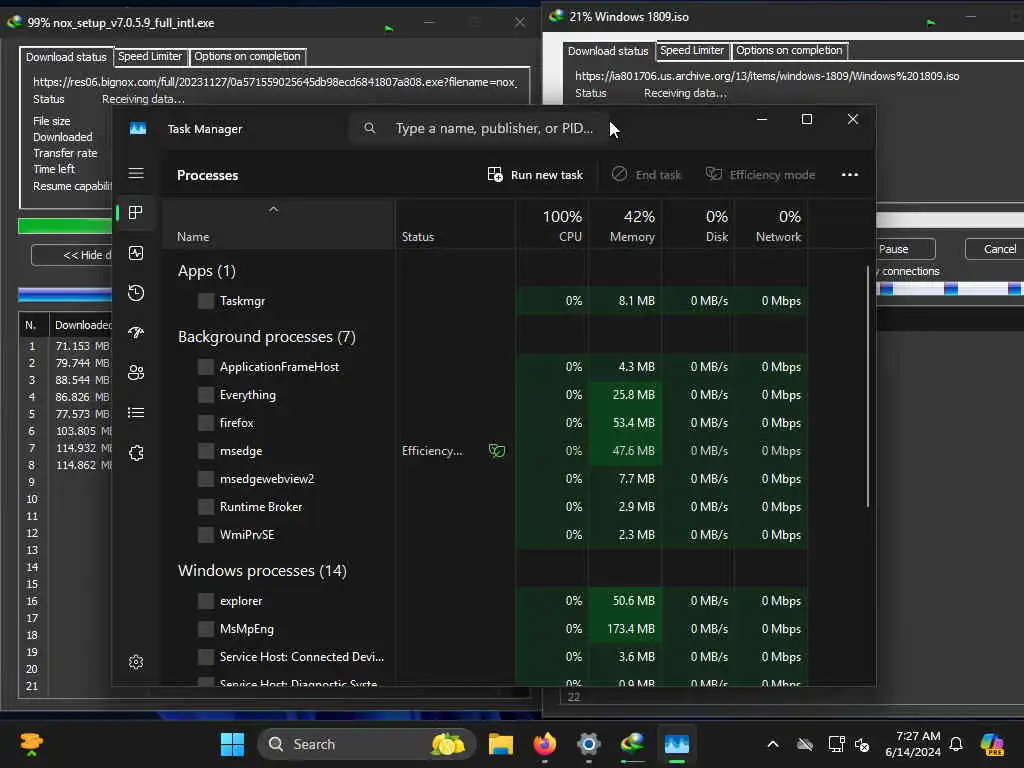Open Startup apps page in Task Manager
Viewport: 1024px width, 768px height.
[x=136, y=333]
